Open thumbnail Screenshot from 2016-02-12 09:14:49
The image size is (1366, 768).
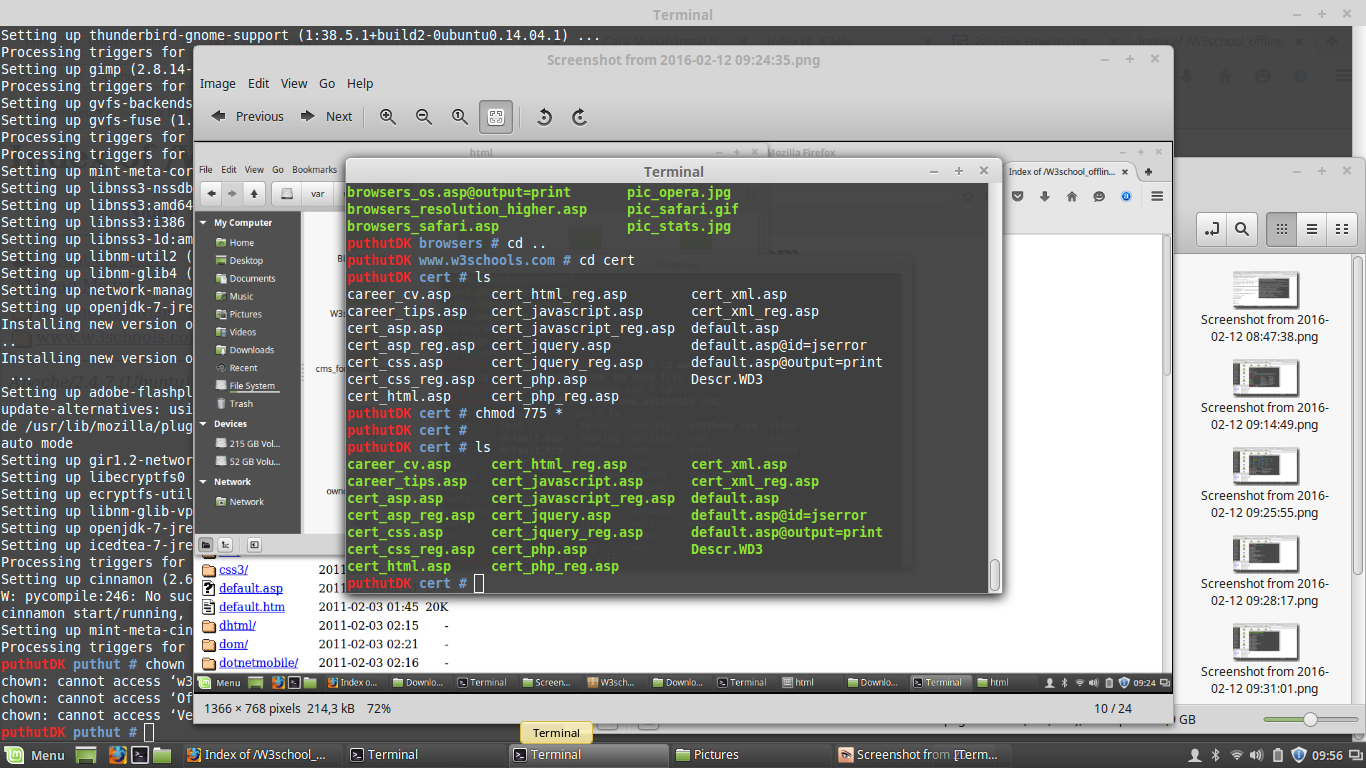coord(1264,378)
